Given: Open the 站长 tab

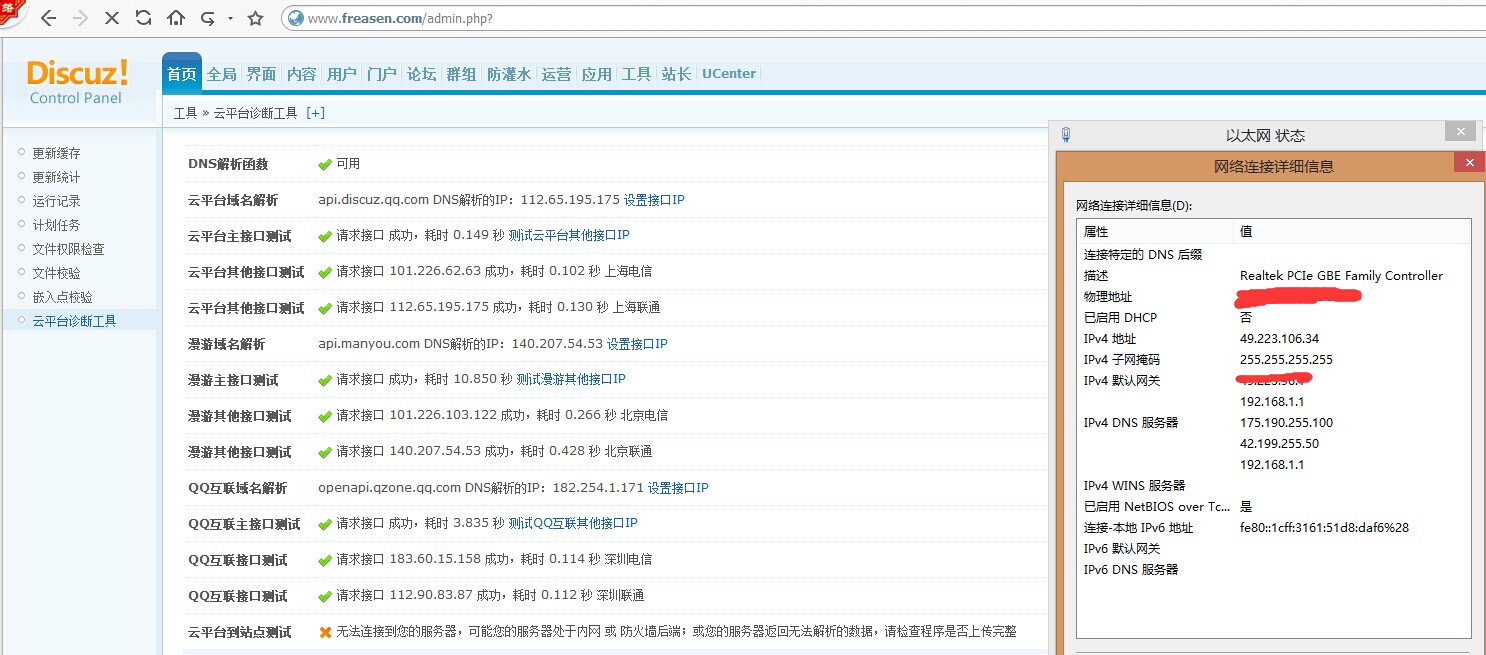Looking at the screenshot, I should tap(677, 74).
